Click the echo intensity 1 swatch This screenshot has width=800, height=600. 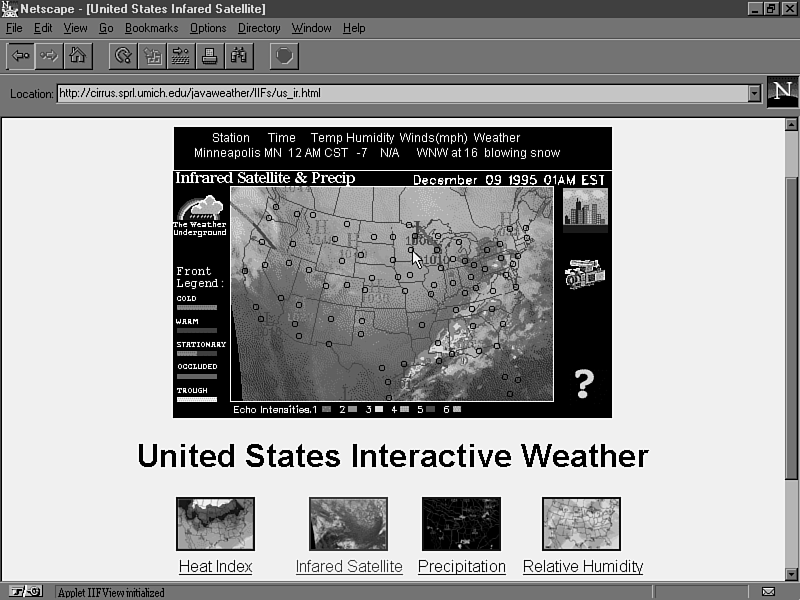326,410
